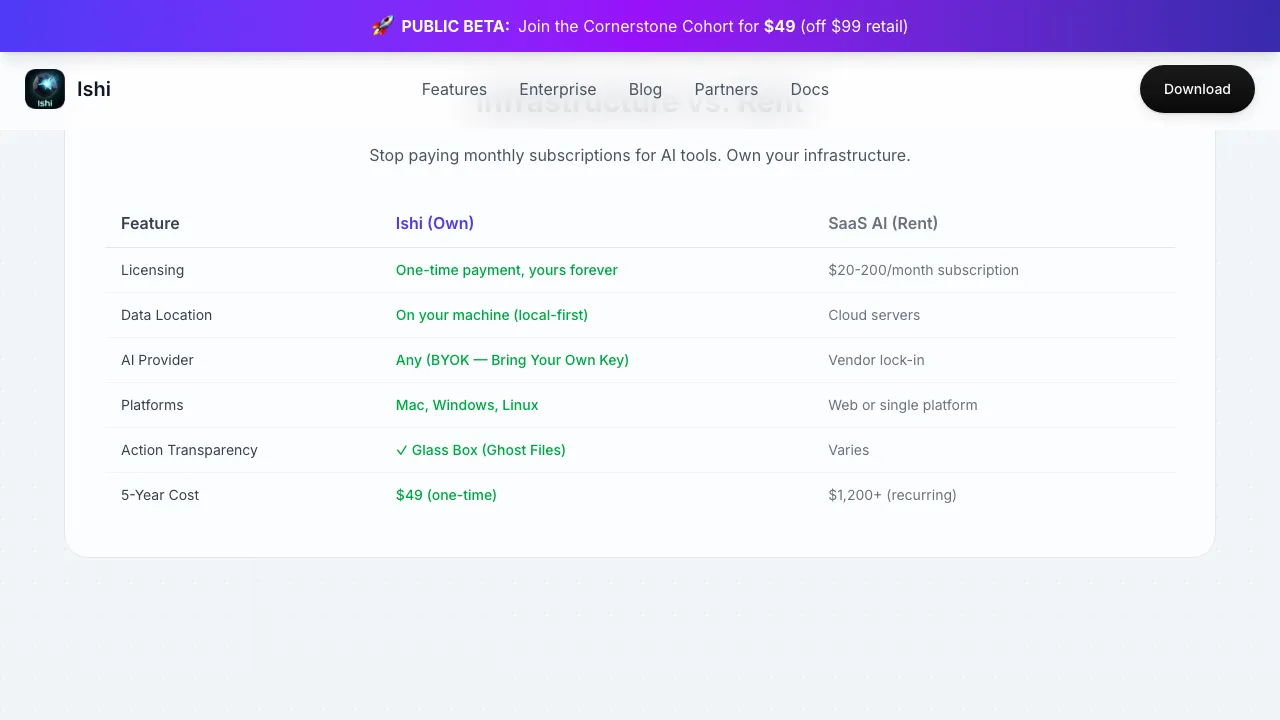Select the "Mac, Windows, Linux" platforms cell
Viewport: 1280px width, 720px height.
(467, 405)
